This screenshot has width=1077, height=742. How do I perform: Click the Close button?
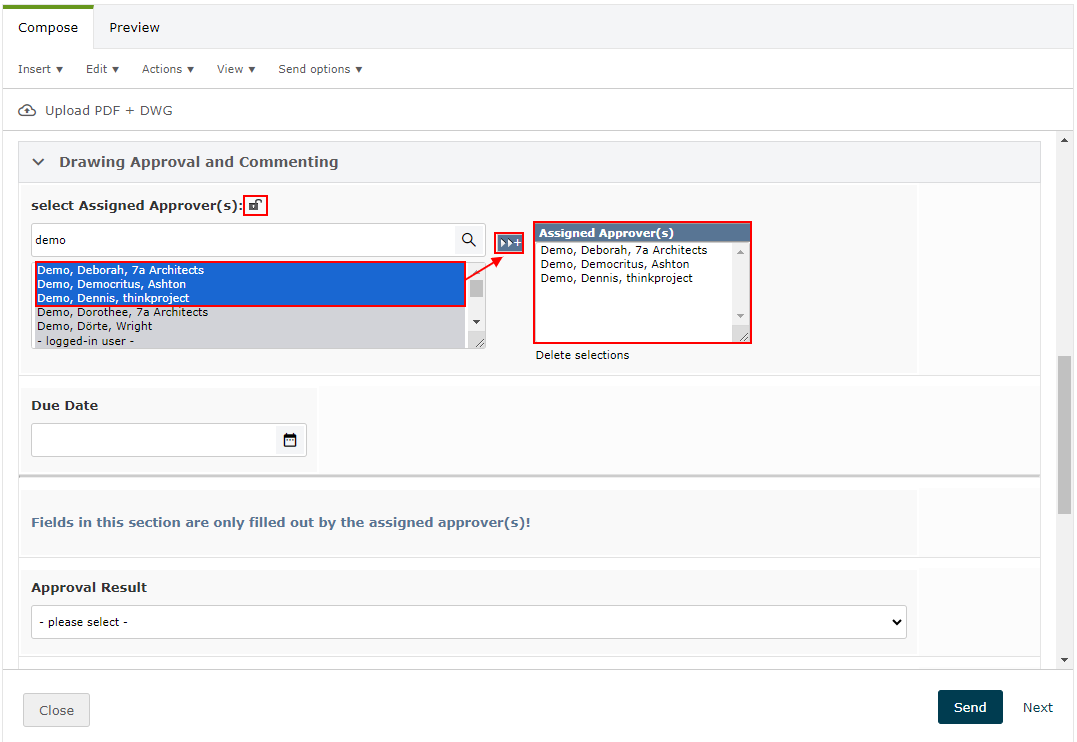pos(56,710)
